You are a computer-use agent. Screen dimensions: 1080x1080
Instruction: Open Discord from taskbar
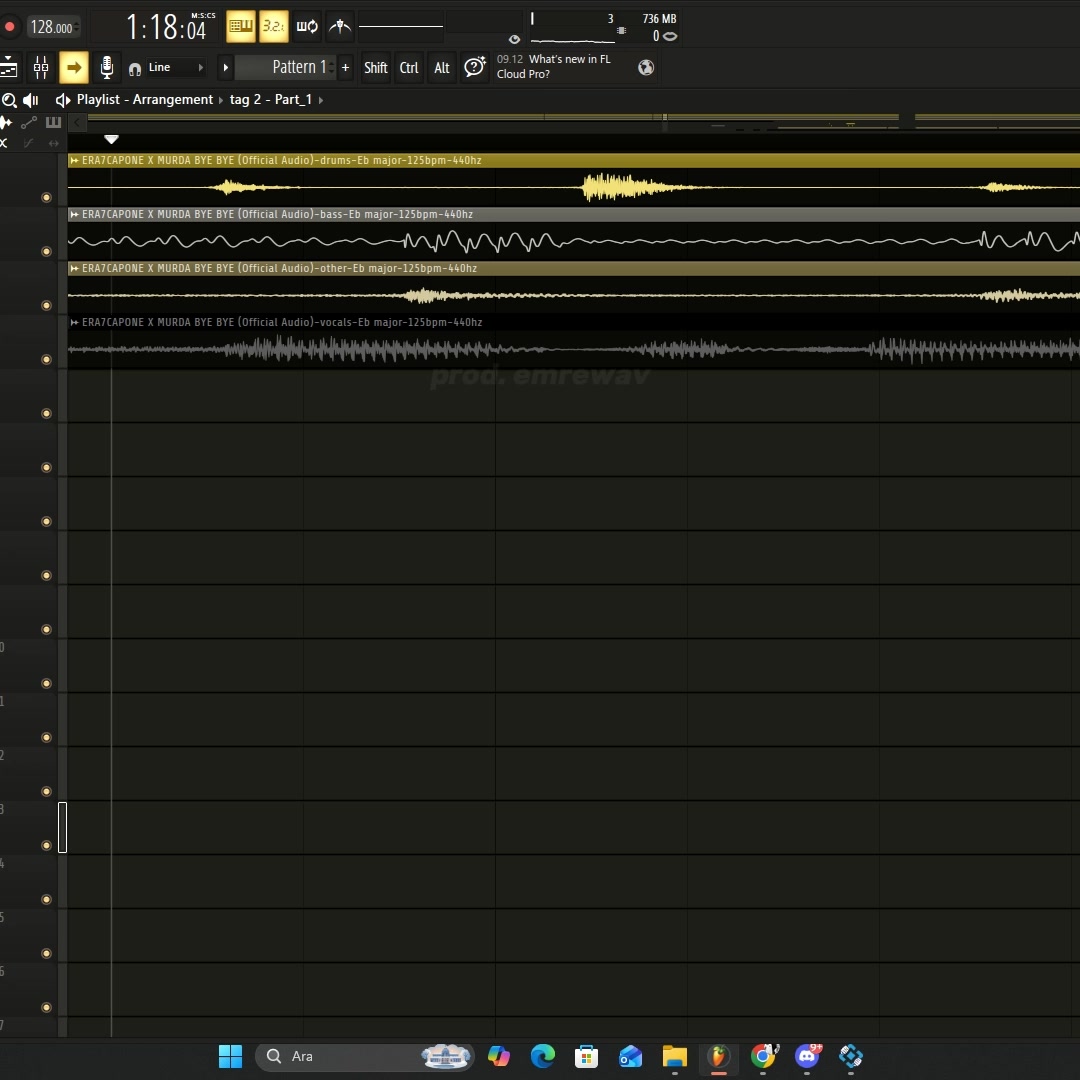pyautogui.click(x=807, y=1056)
